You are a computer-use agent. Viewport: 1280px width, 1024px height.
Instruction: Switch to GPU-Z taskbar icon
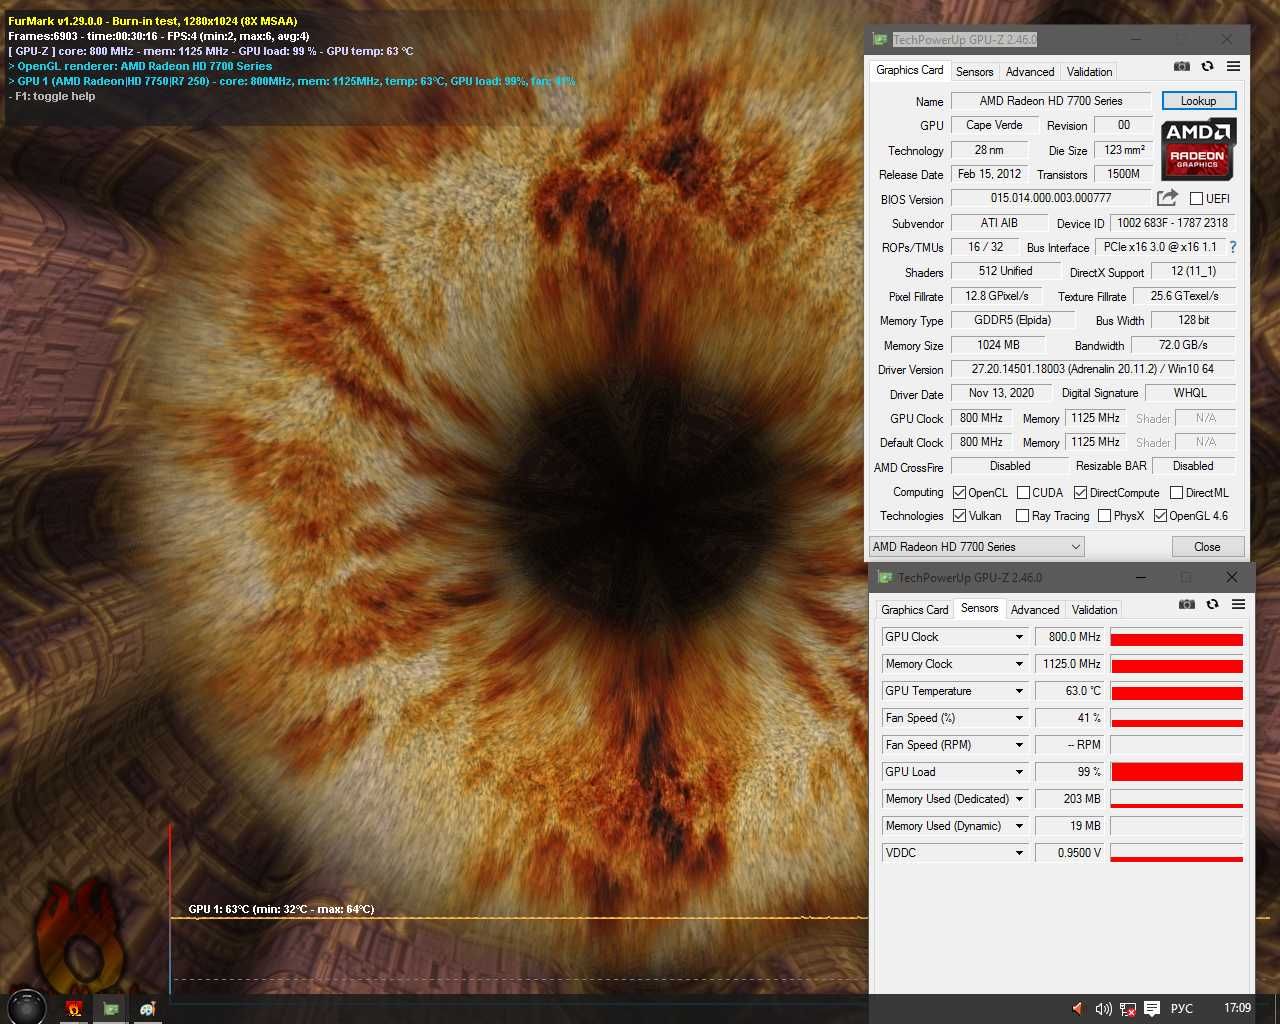(x=111, y=1009)
